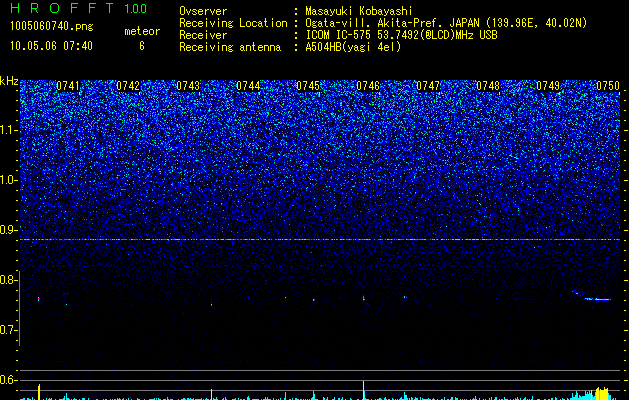Click the 1.1 frequency axis label

coord(9,130)
